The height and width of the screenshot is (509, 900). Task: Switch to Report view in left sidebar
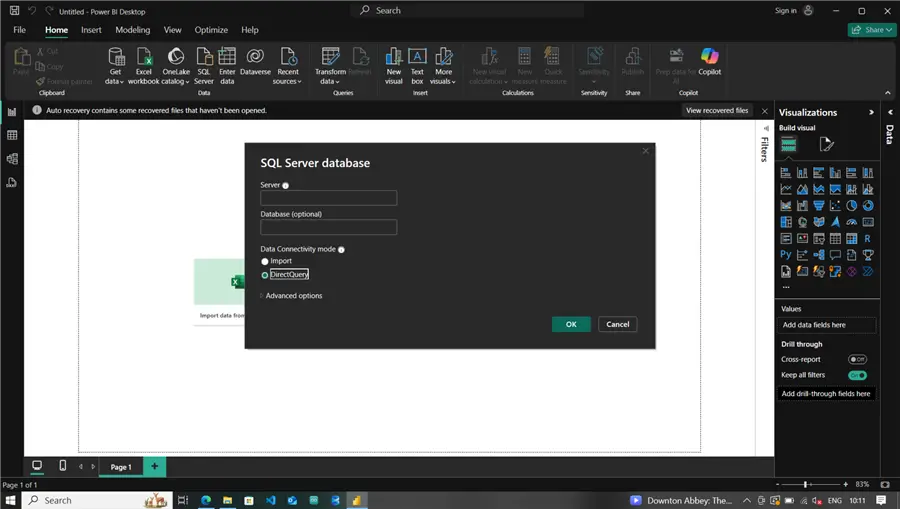(x=12, y=112)
